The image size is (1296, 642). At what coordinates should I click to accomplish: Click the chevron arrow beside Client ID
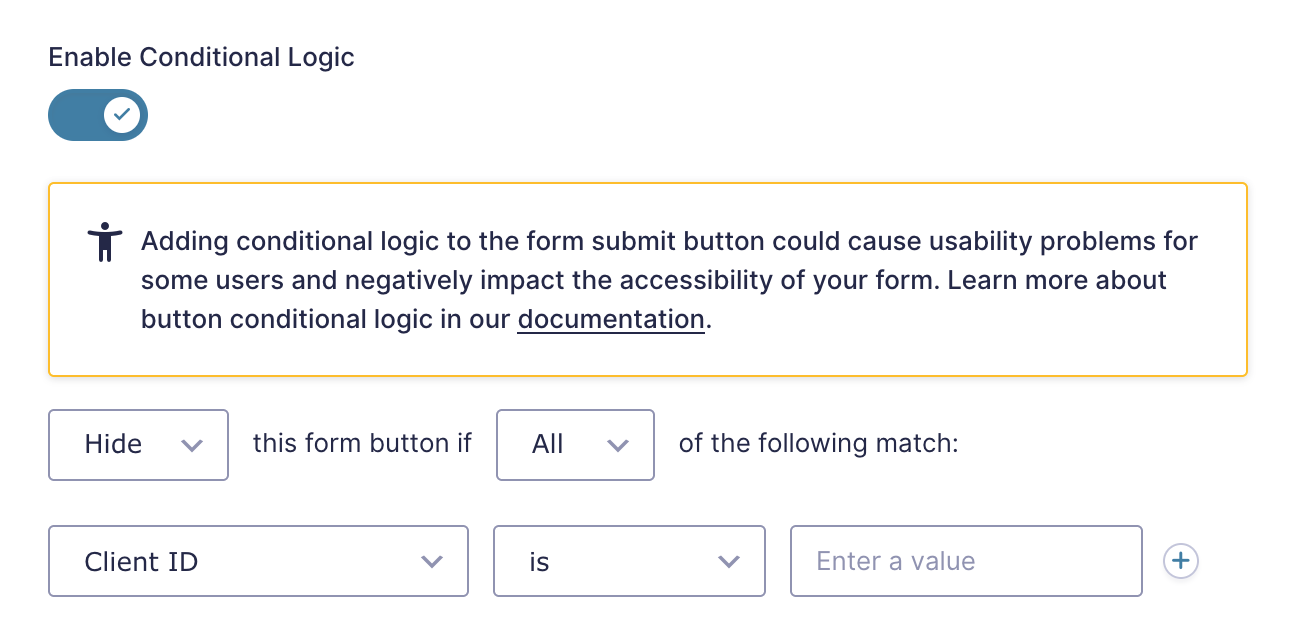pyautogui.click(x=432, y=562)
